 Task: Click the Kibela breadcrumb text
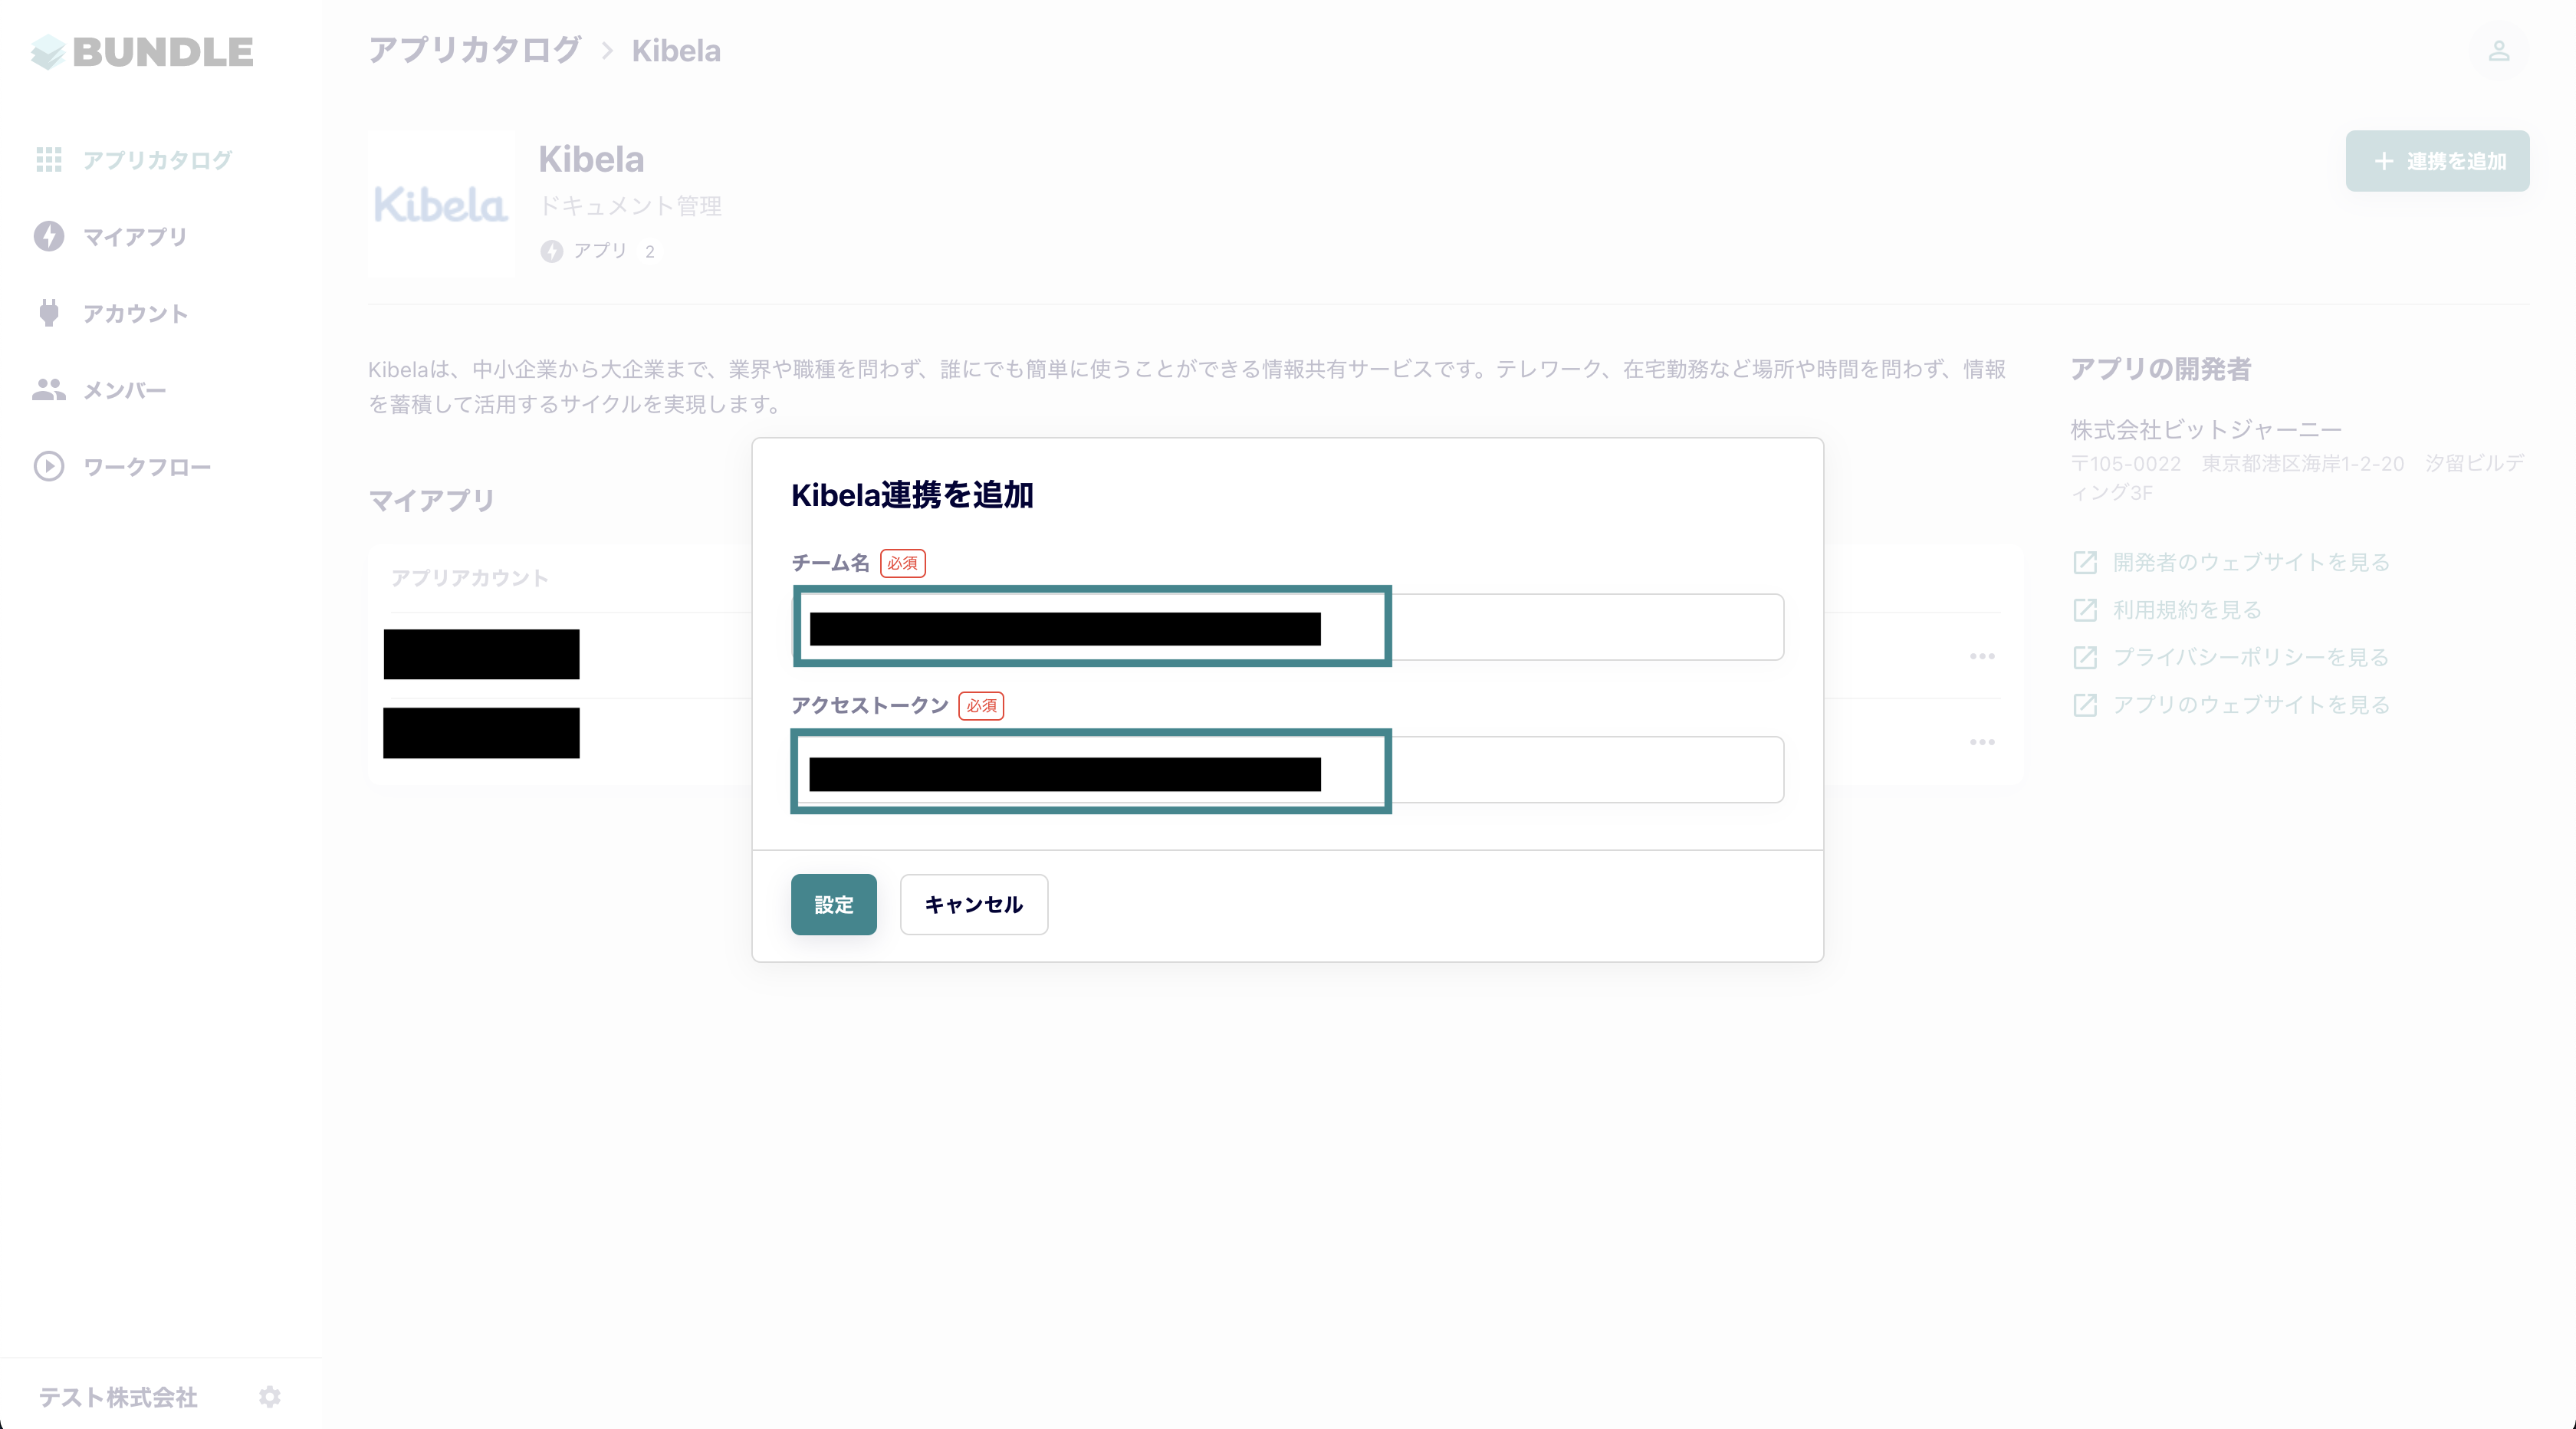pyautogui.click(x=676, y=51)
